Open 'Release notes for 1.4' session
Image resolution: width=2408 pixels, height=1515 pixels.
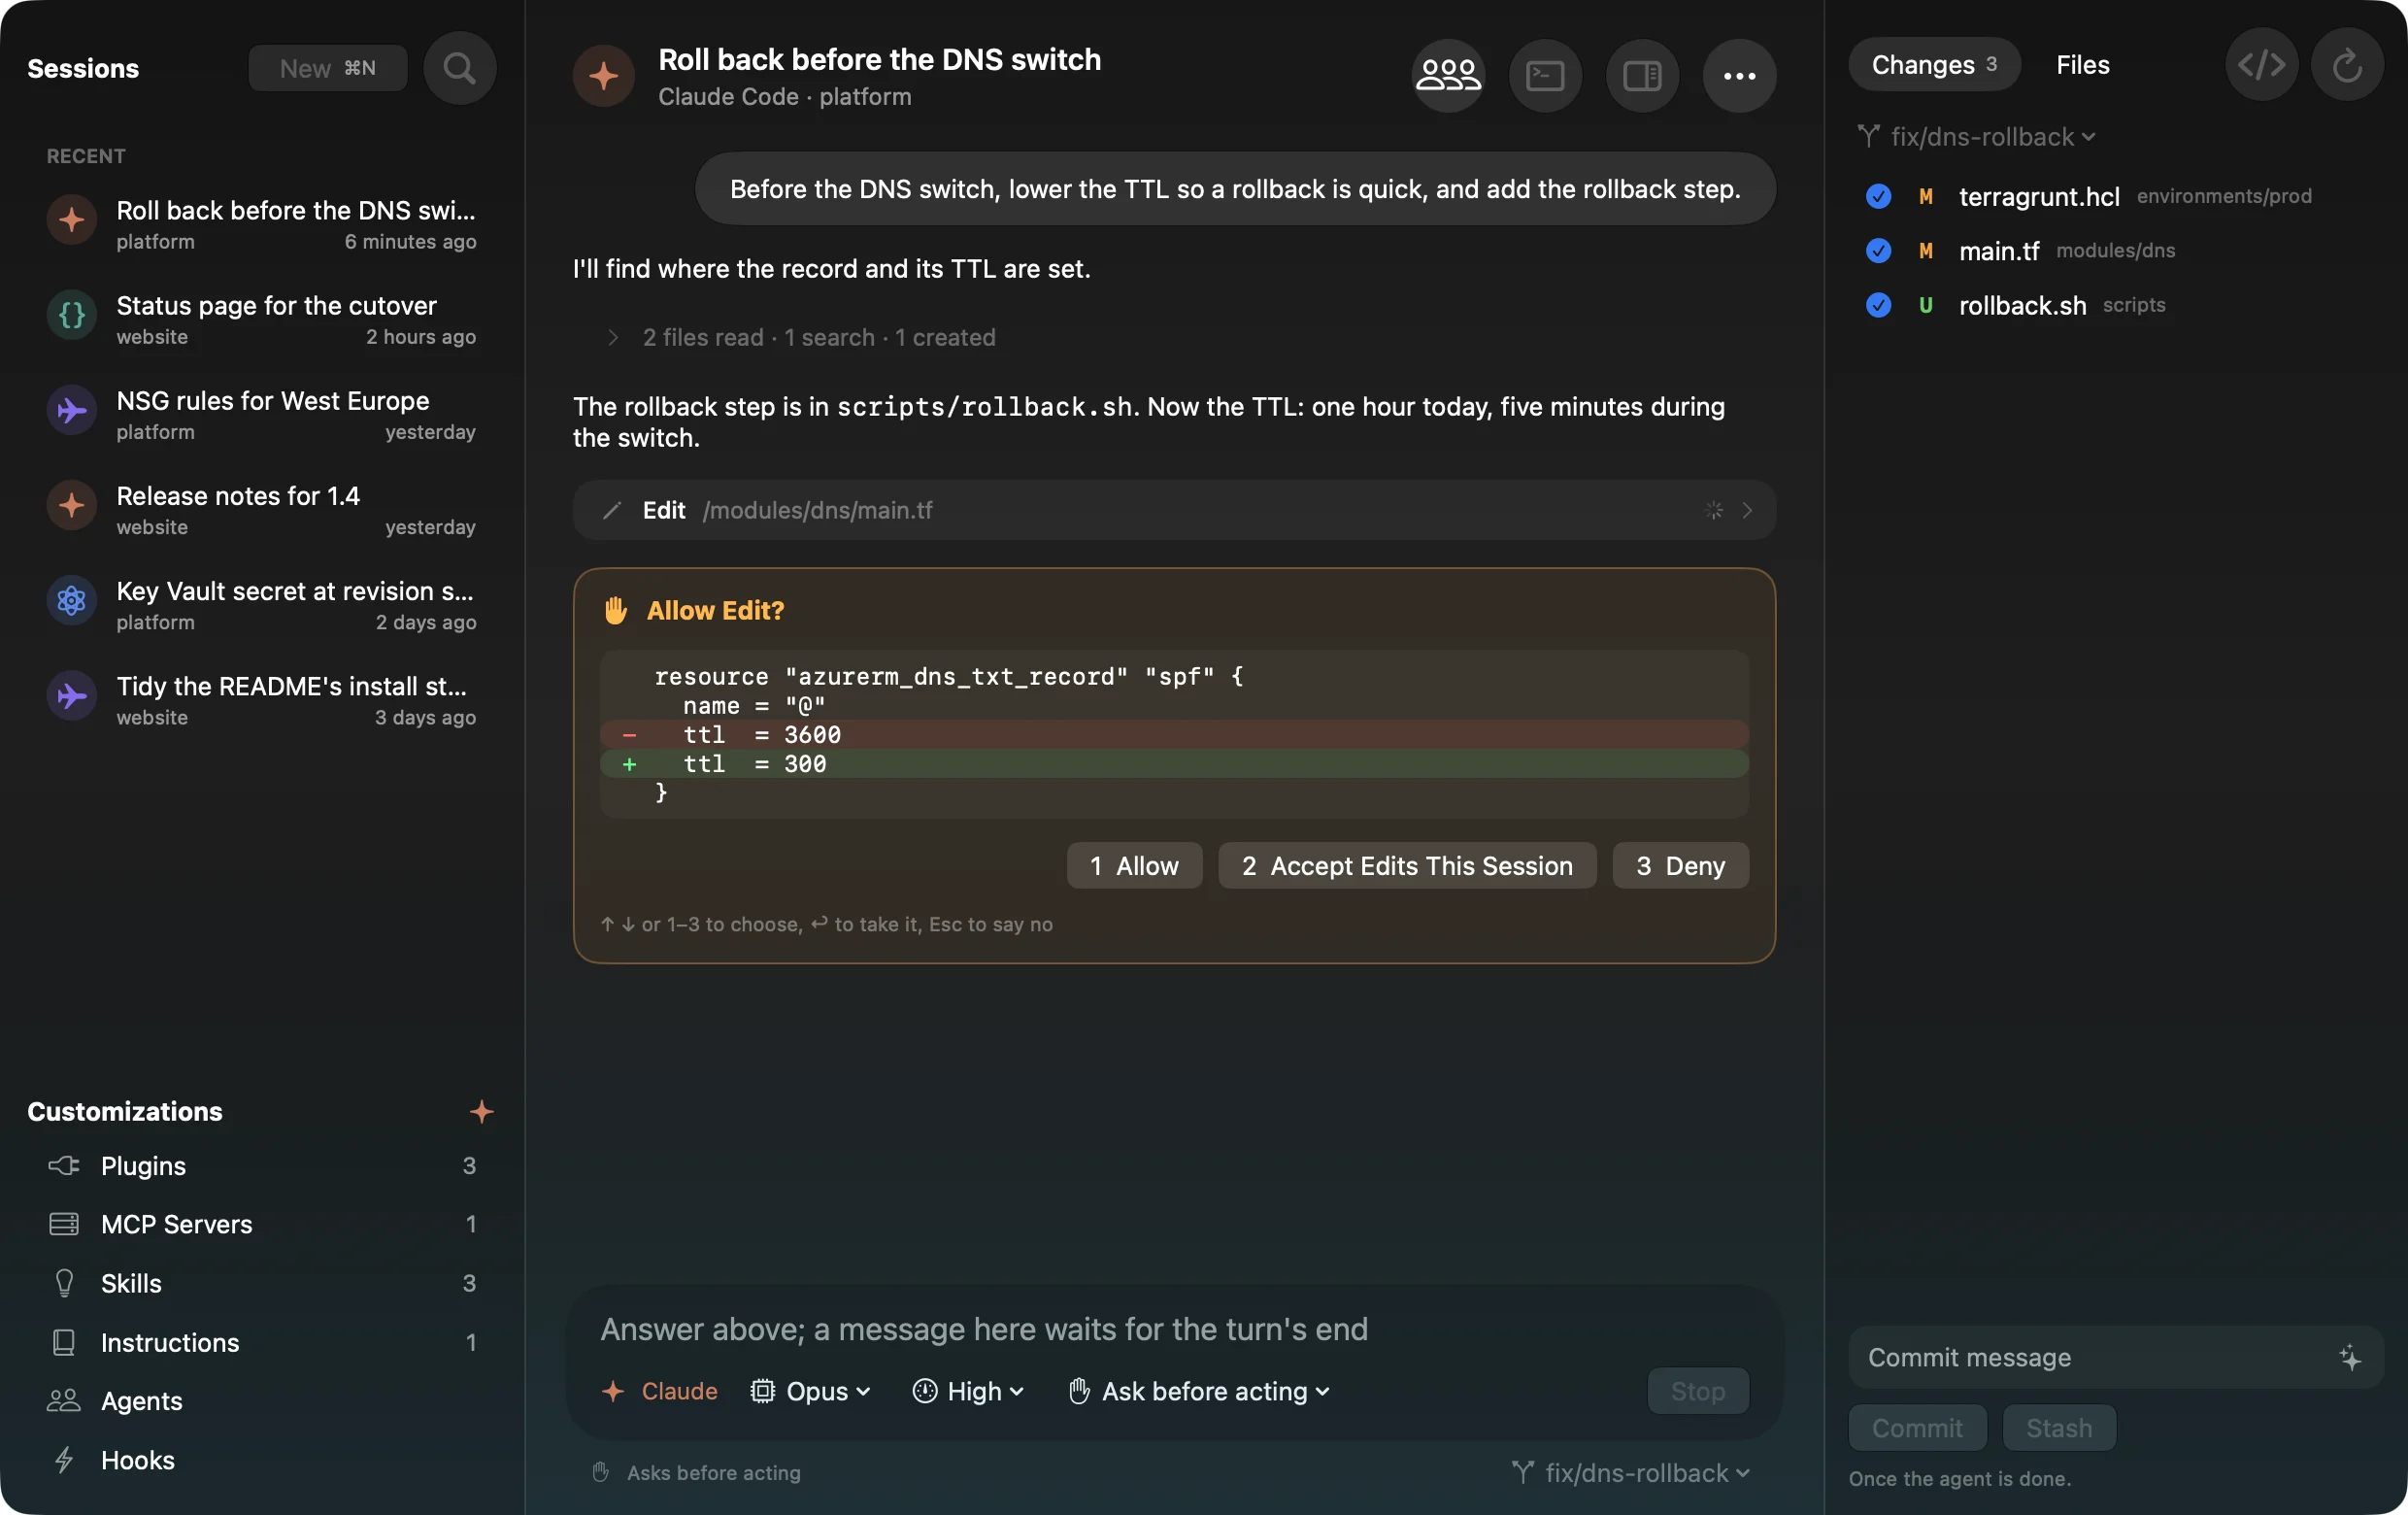pos(262,509)
